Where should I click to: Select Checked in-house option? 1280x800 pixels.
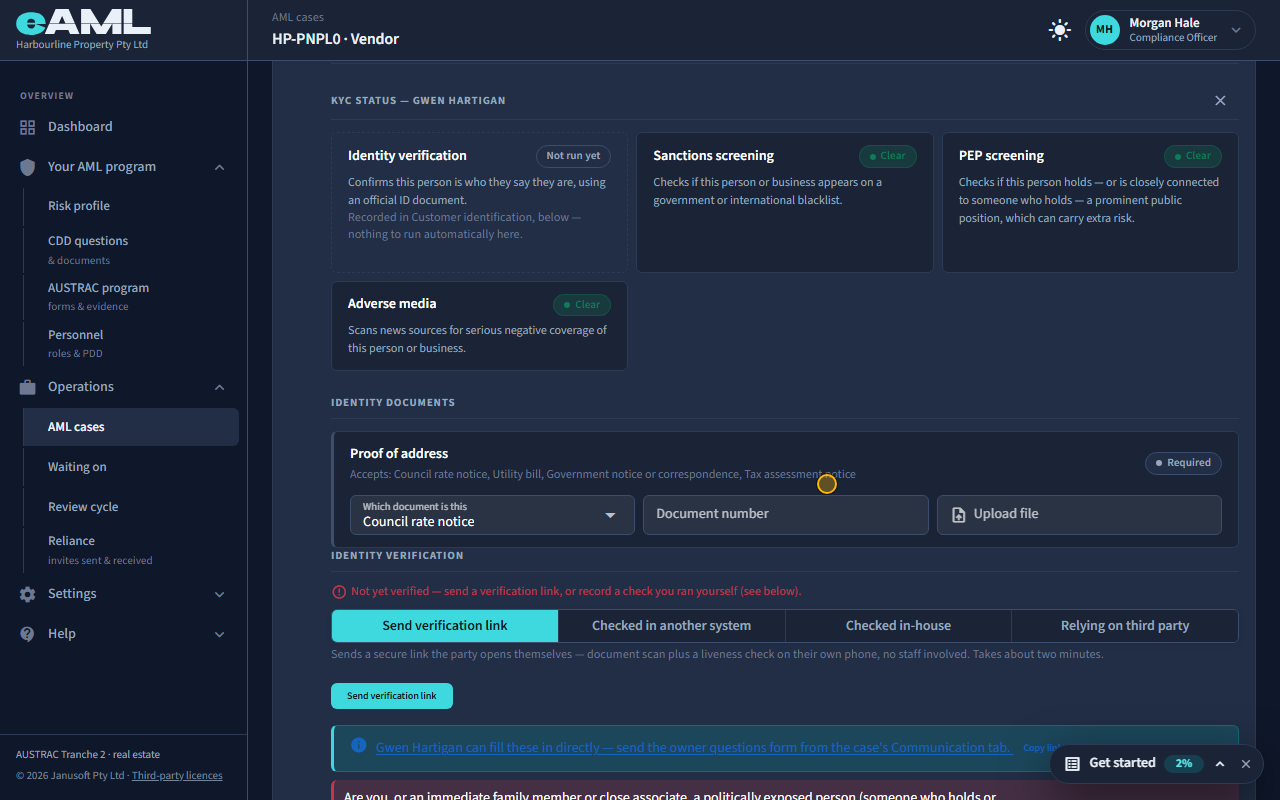pyautogui.click(x=898, y=626)
